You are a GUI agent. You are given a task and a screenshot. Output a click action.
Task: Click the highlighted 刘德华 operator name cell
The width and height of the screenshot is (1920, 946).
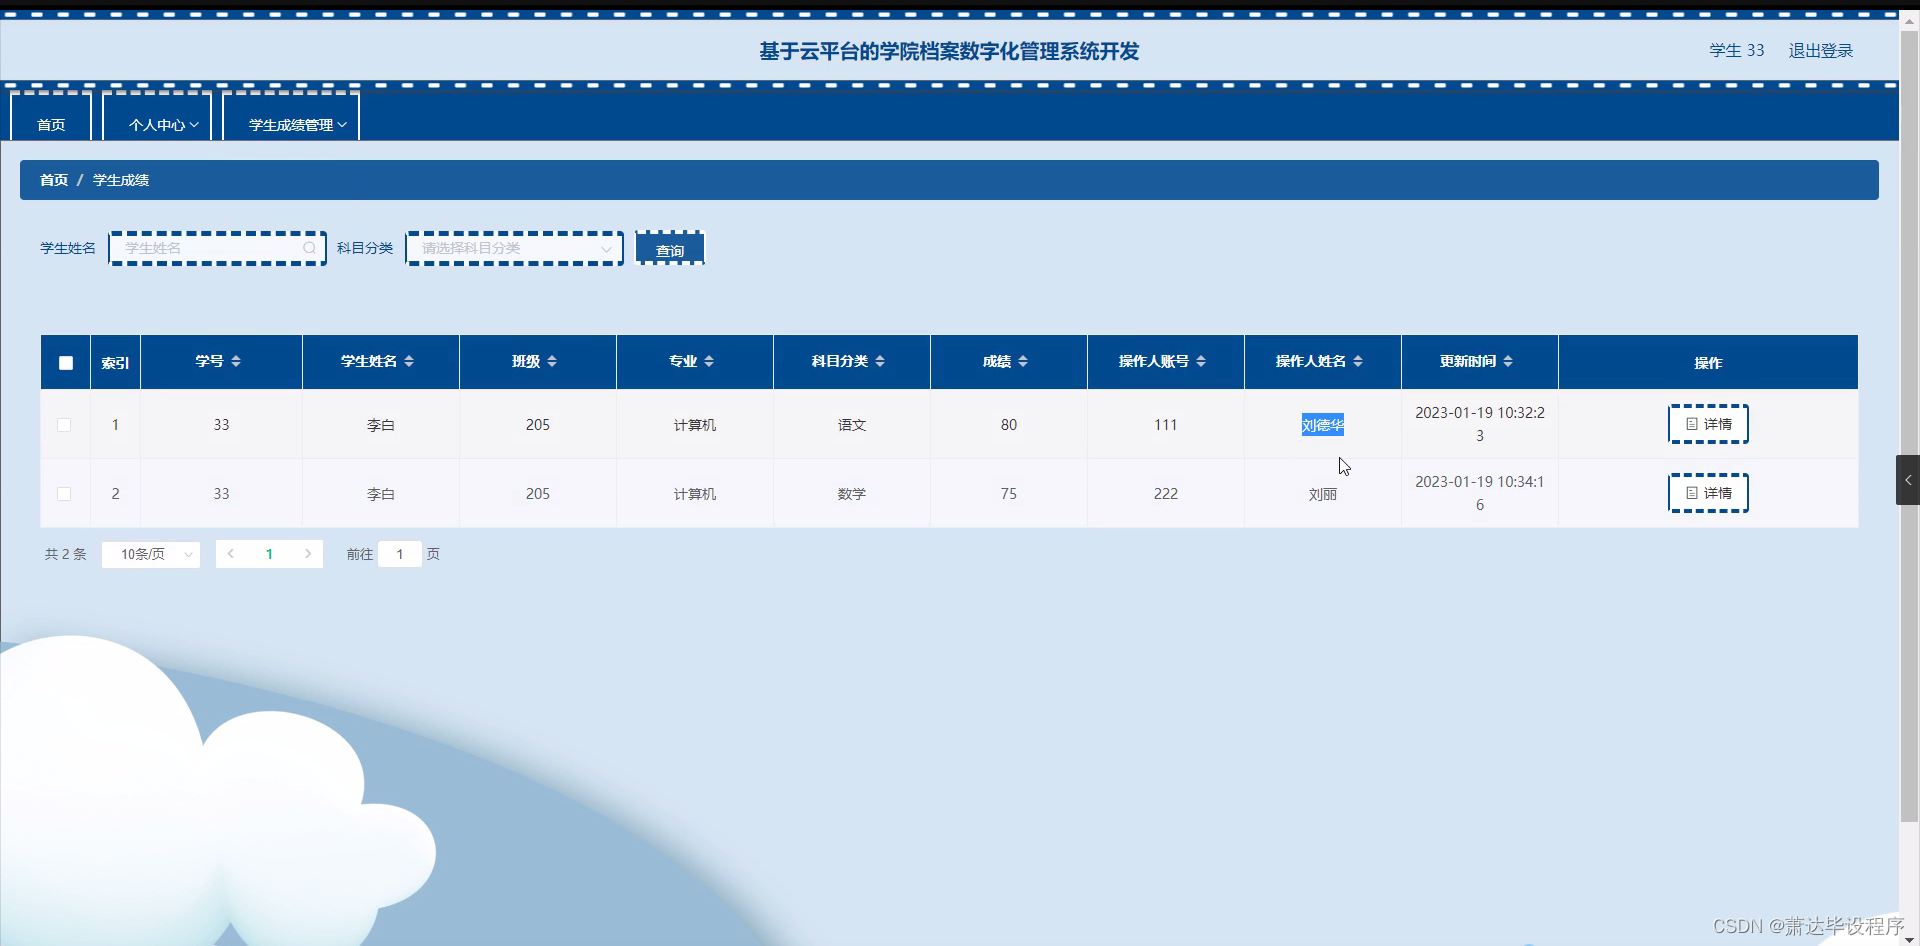pyautogui.click(x=1323, y=425)
